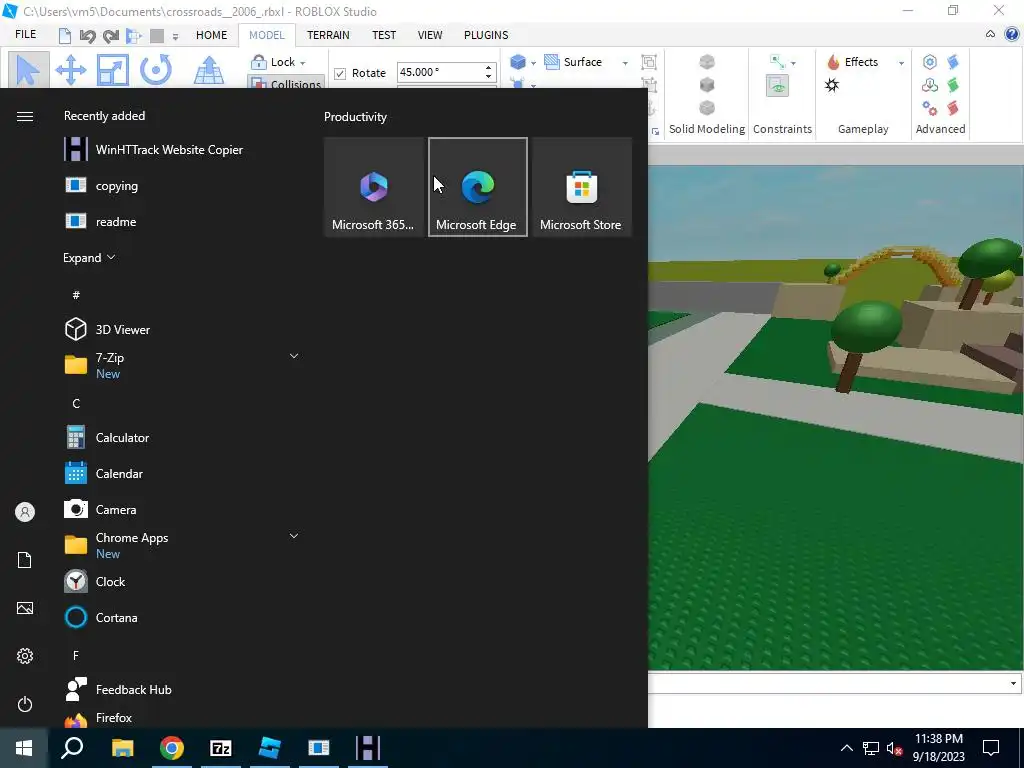Viewport: 1024px width, 768px height.
Task: Launch WinHTTrack Website Copier
Action: [153, 150]
